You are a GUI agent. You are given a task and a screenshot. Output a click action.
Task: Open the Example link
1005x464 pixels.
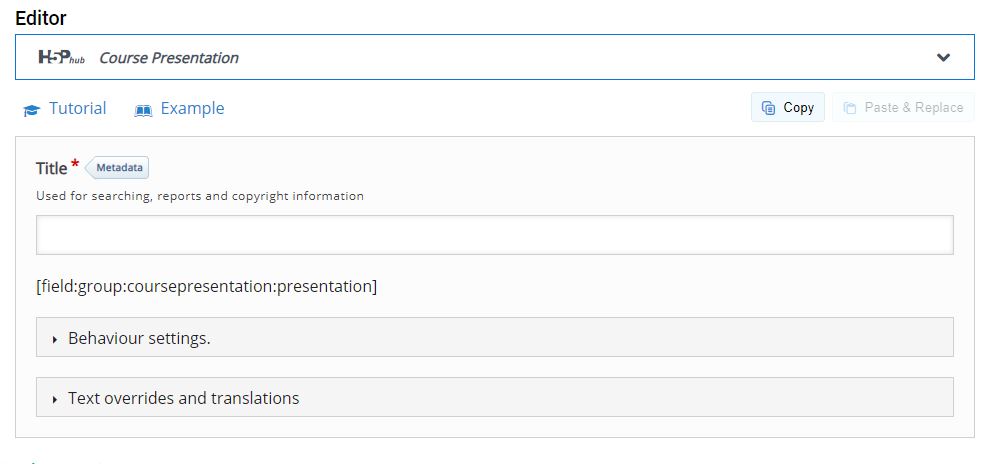(192, 108)
